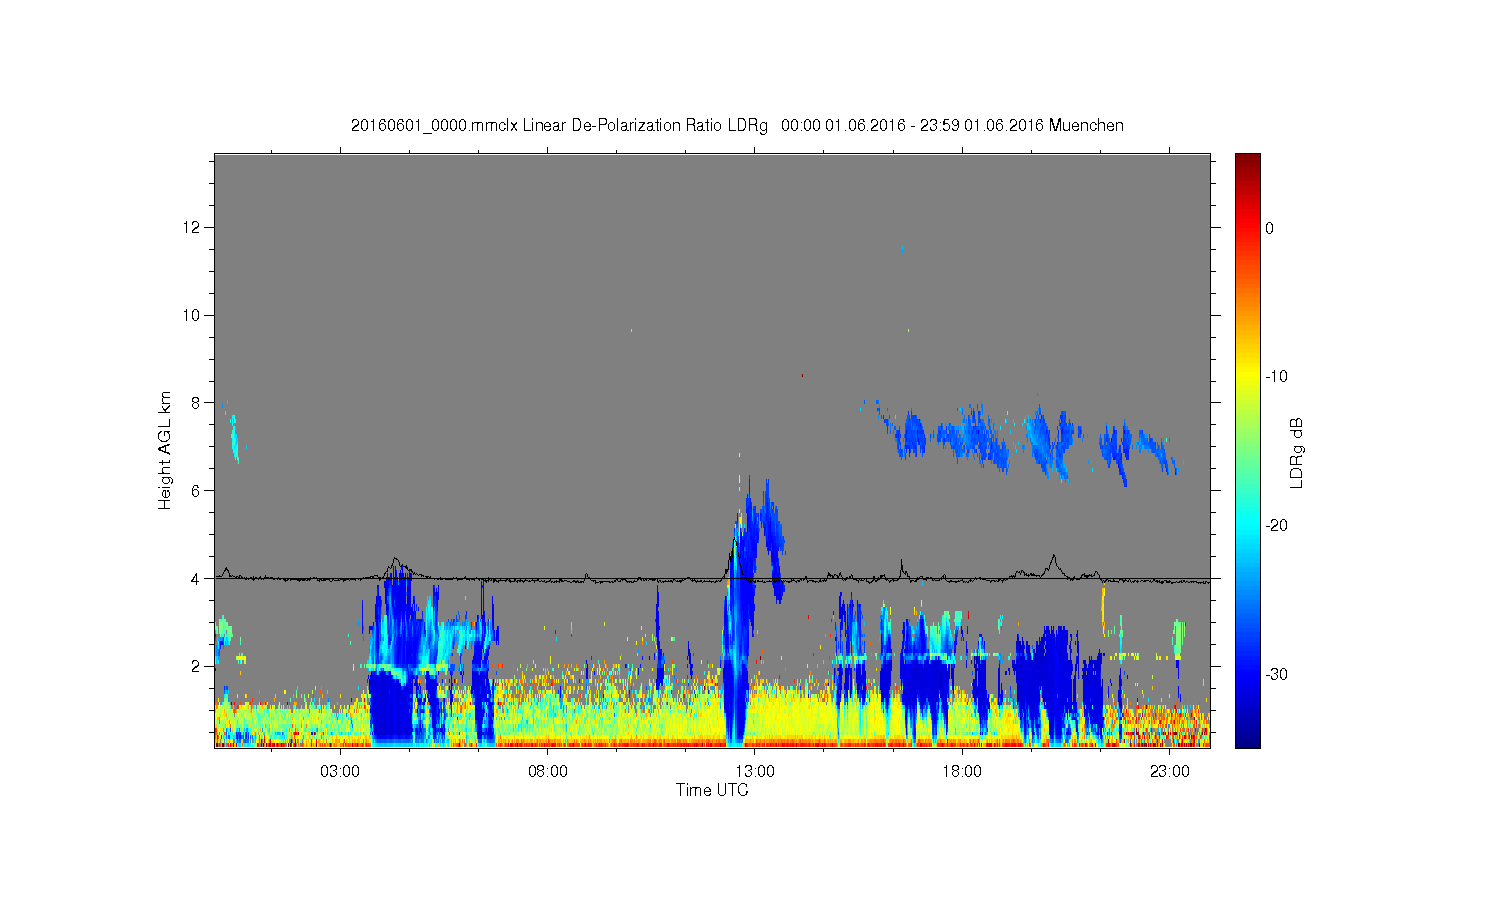Click the dark red top of the colorbar

click(x=1248, y=162)
